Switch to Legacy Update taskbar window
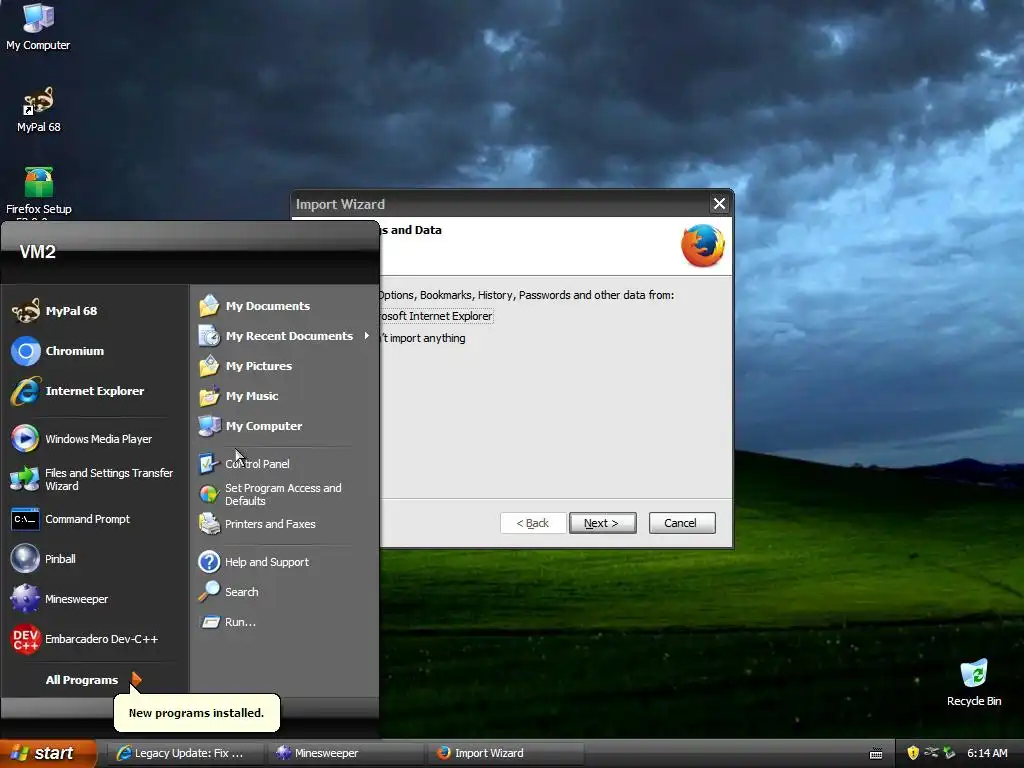The image size is (1024, 768). click(185, 753)
